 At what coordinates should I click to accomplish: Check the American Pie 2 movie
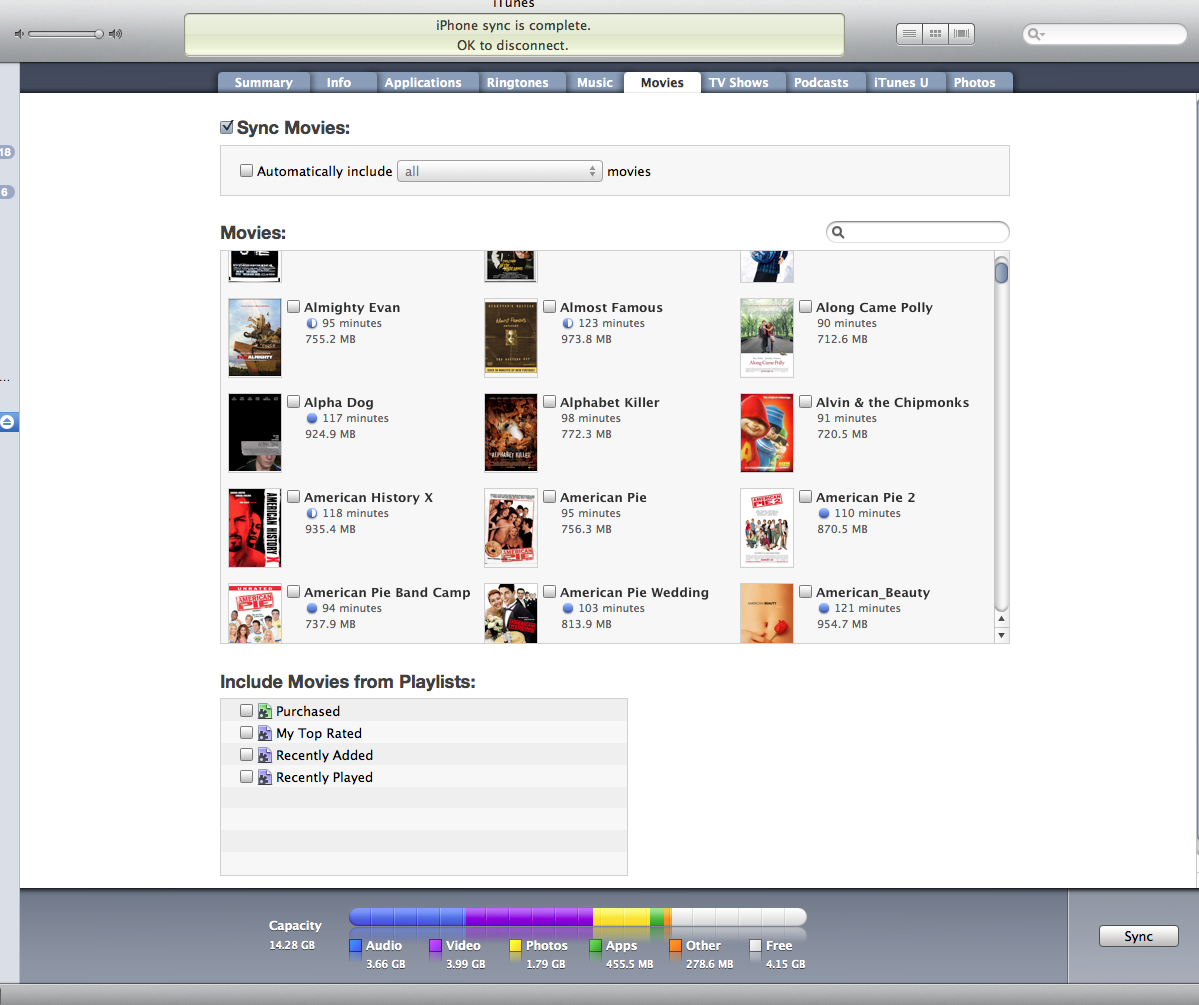tap(805, 496)
